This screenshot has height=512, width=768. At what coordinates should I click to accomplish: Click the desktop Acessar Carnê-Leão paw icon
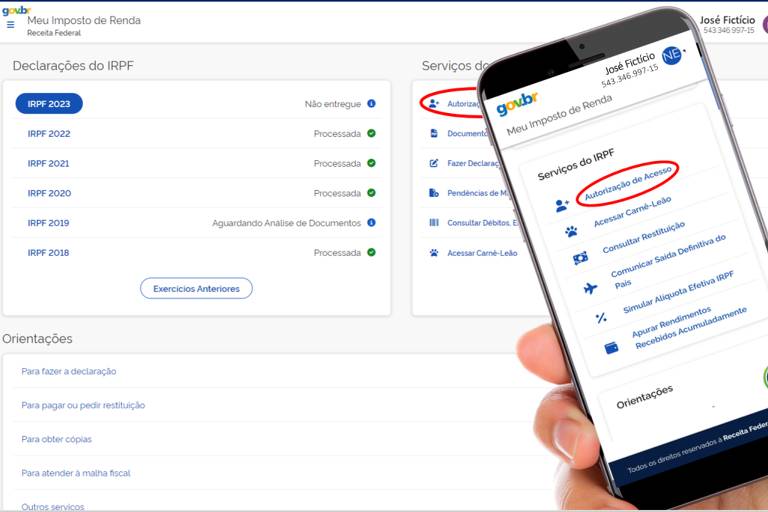point(434,253)
